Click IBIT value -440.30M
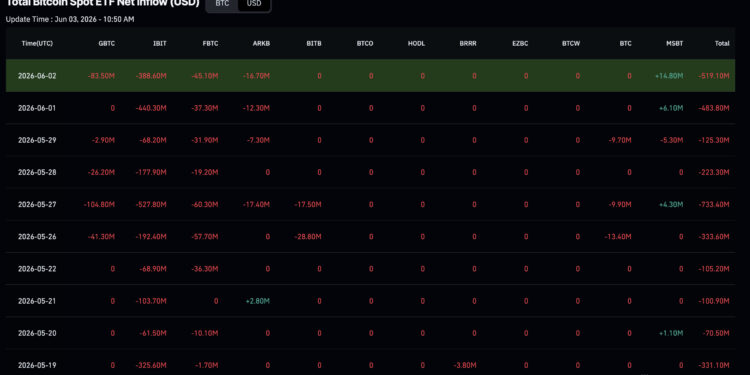 pyautogui.click(x=151, y=108)
